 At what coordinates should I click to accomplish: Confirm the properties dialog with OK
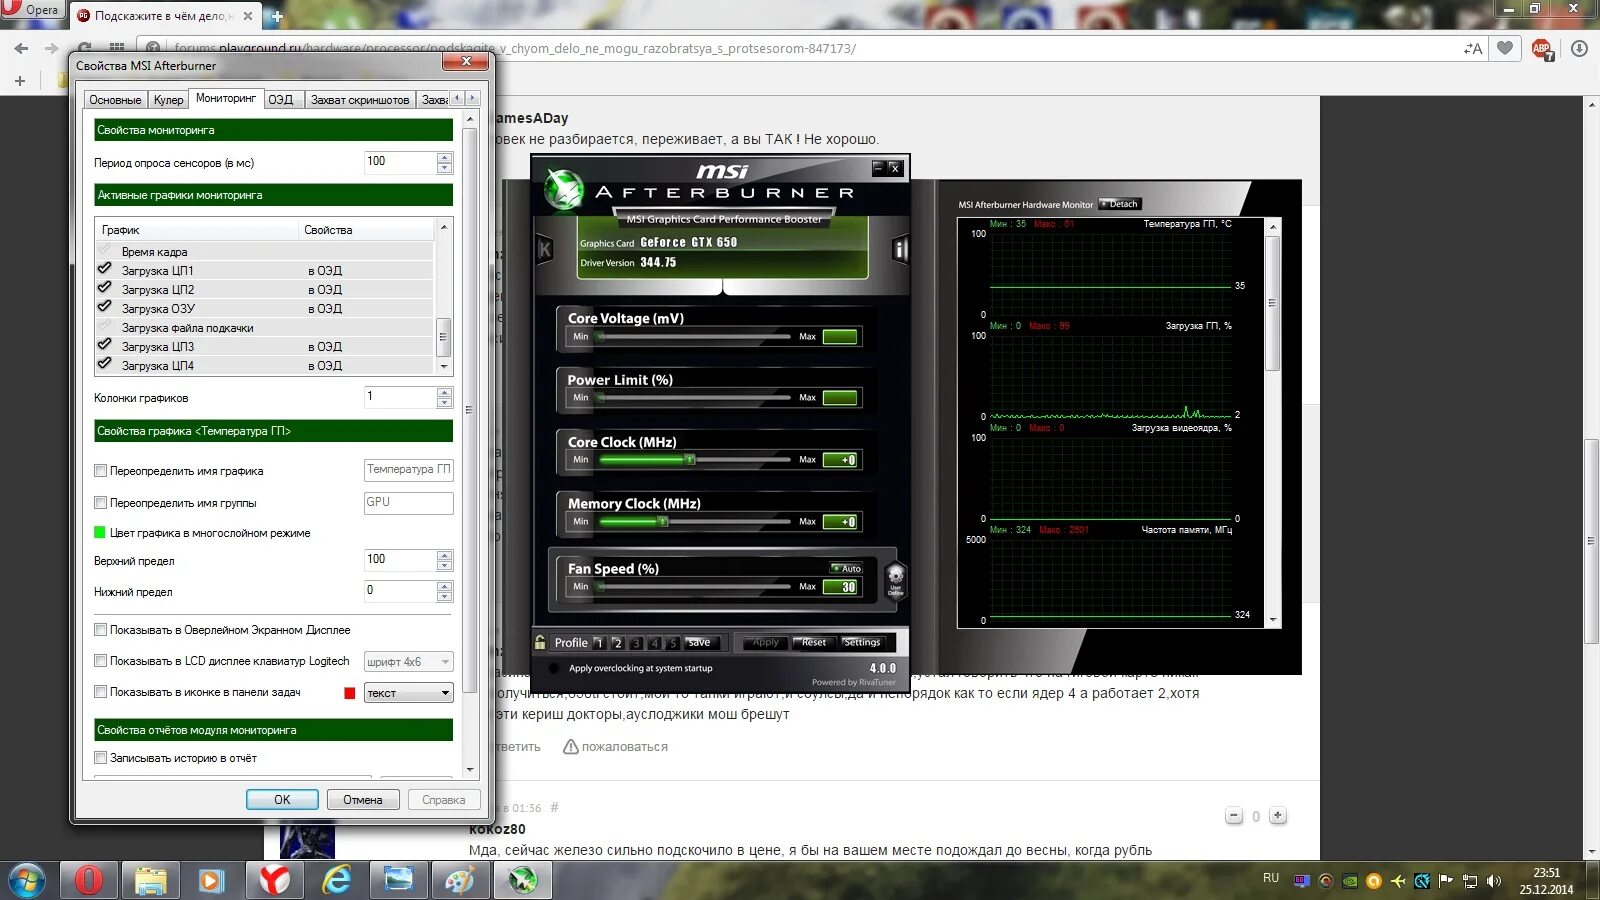[x=282, y=800]
